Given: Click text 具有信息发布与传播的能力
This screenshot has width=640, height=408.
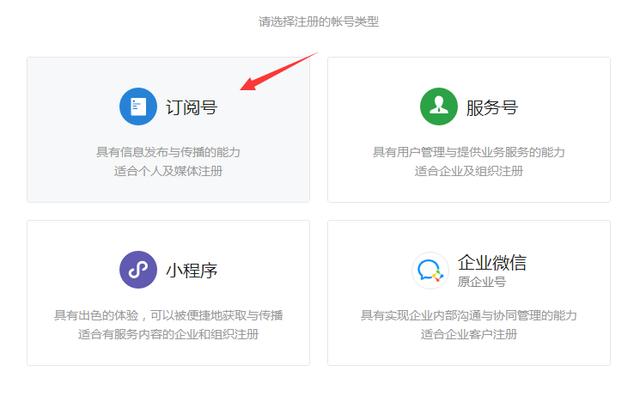Looking at the screenshot, I should tap(168, 152).
